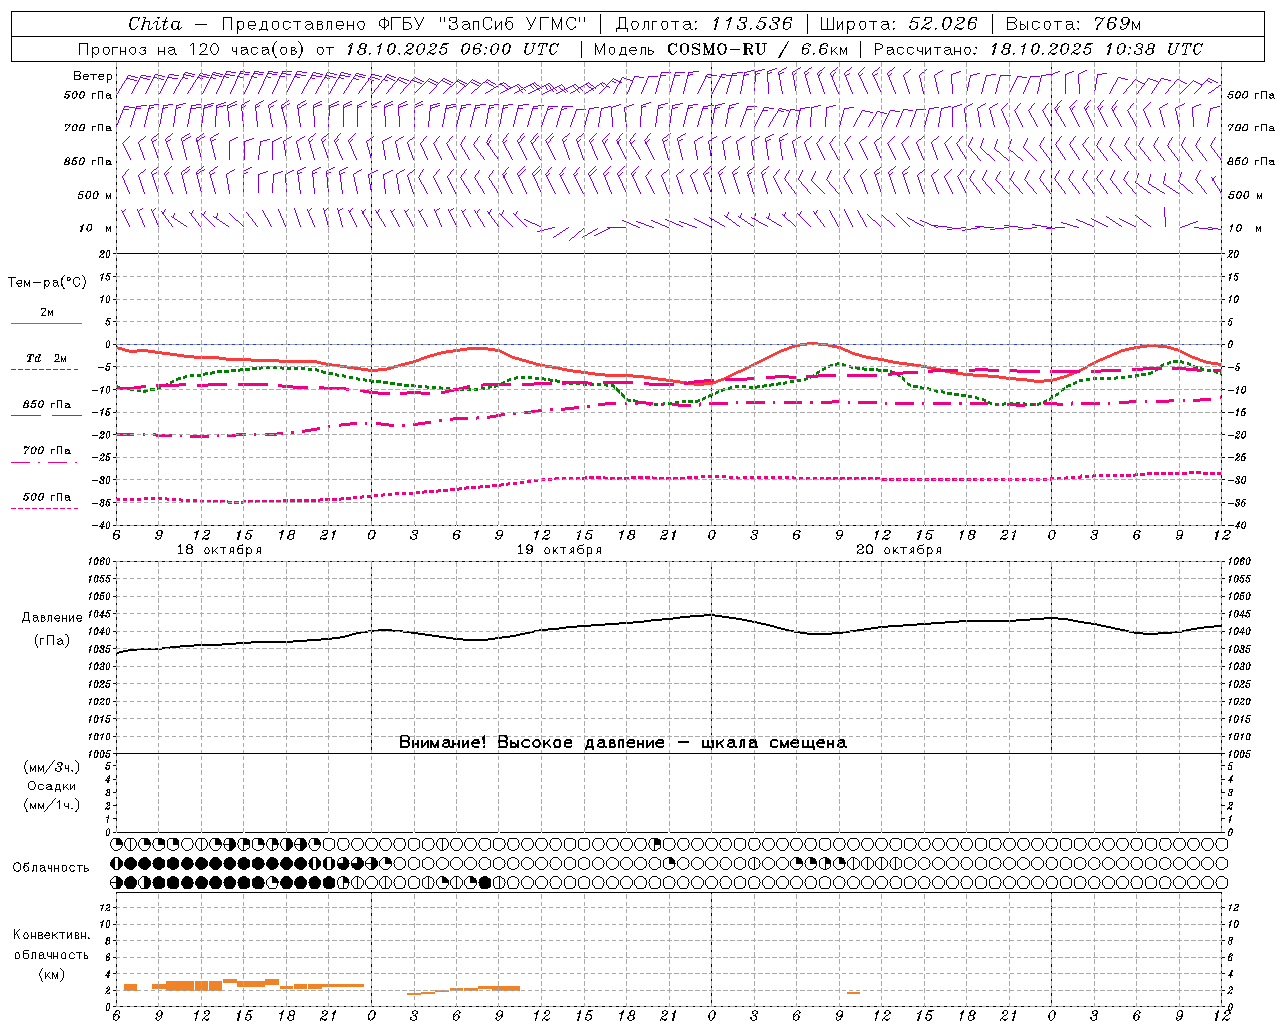Click the red 2м legend line sample
The width and height of the screenshot is (1280, 1024).
point(46,323)
